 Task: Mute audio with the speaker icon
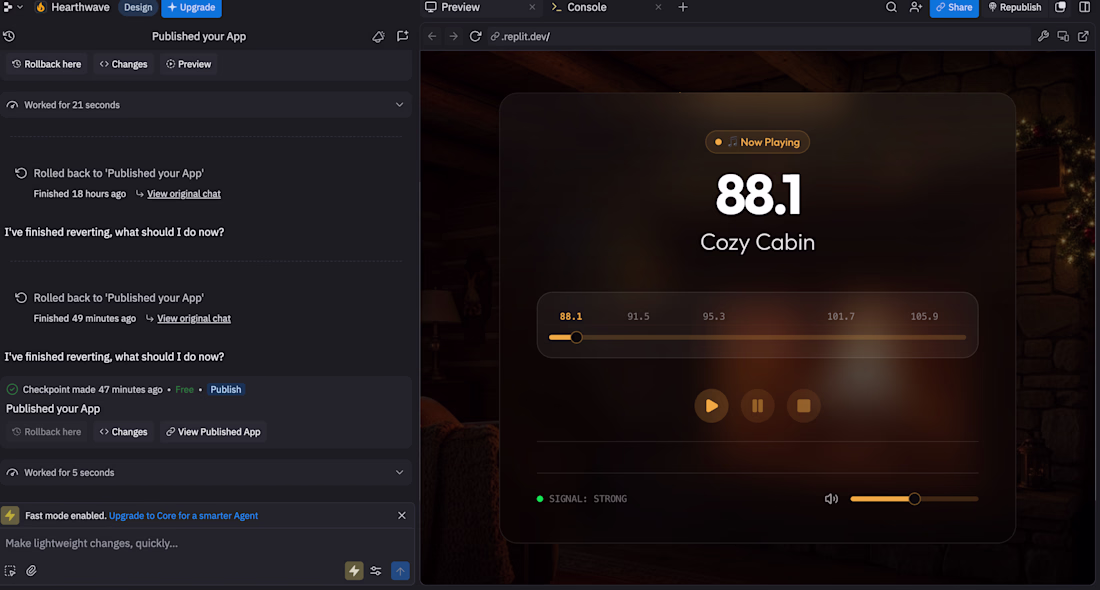click(831, 499)
